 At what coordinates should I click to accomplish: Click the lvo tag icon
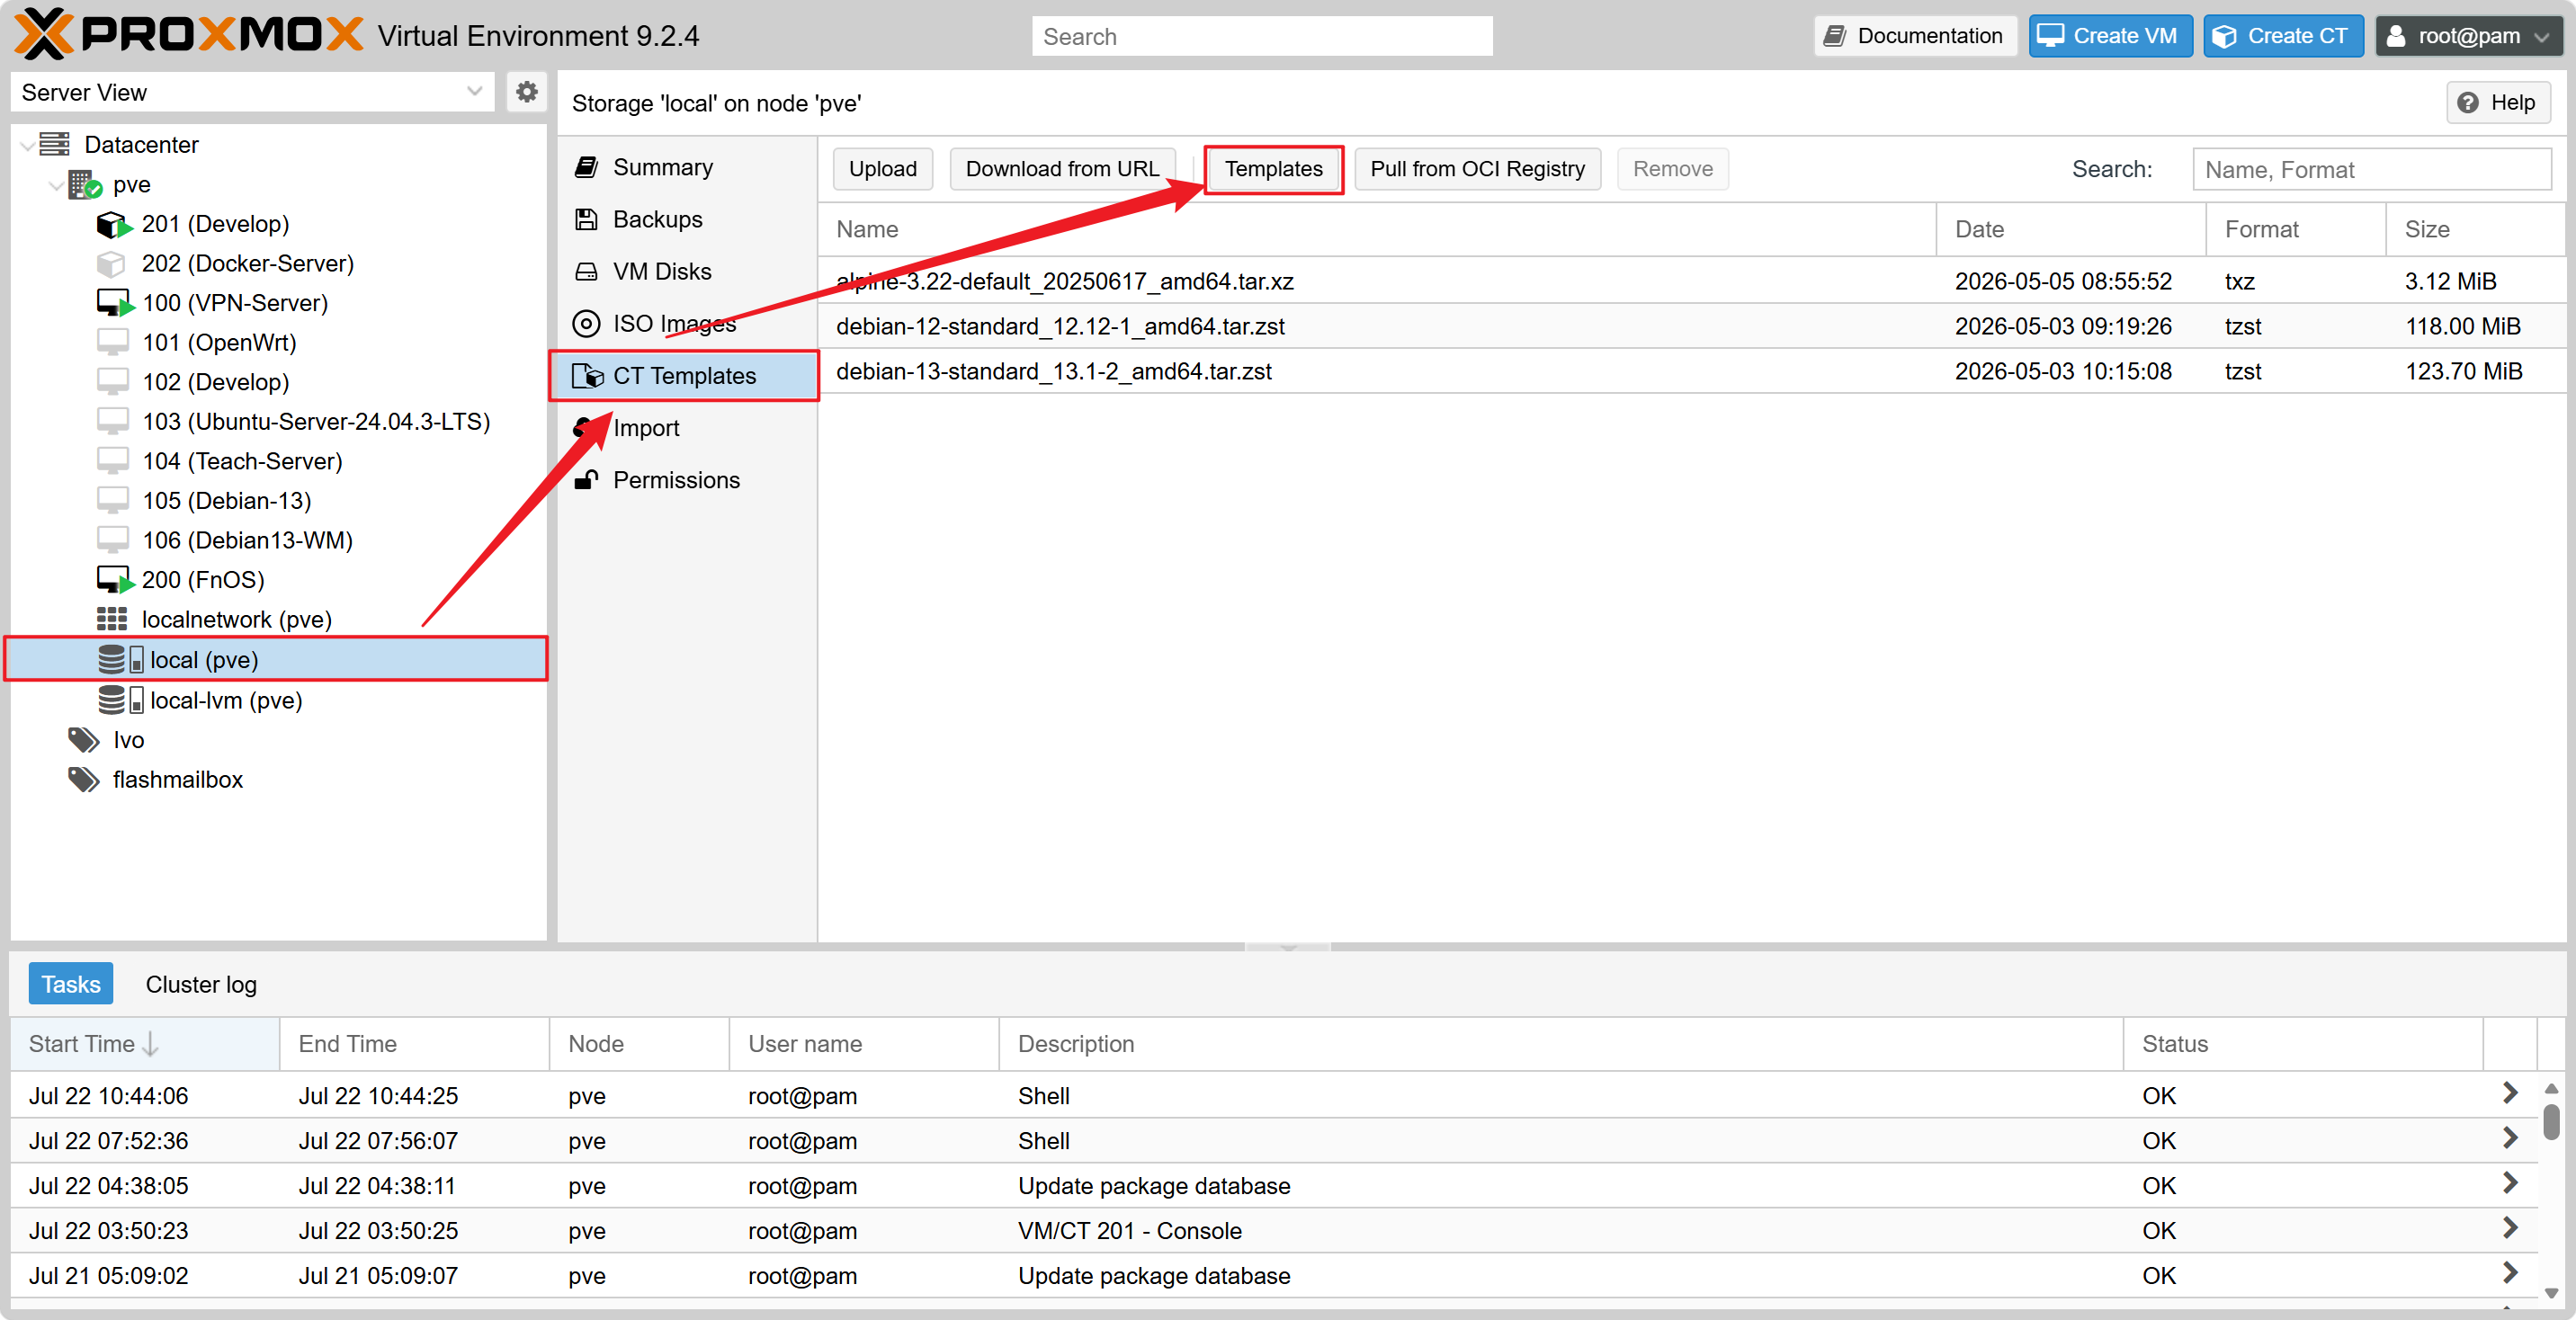[x=84, y=740]
